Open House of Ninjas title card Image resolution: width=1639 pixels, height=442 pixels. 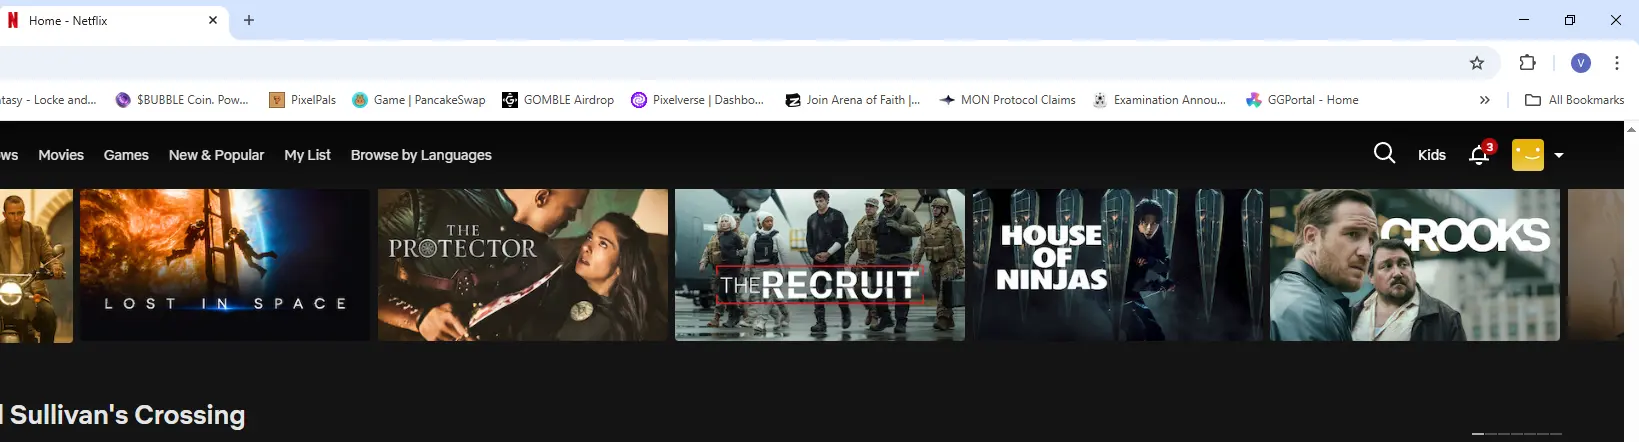(x=1118, y=265)
